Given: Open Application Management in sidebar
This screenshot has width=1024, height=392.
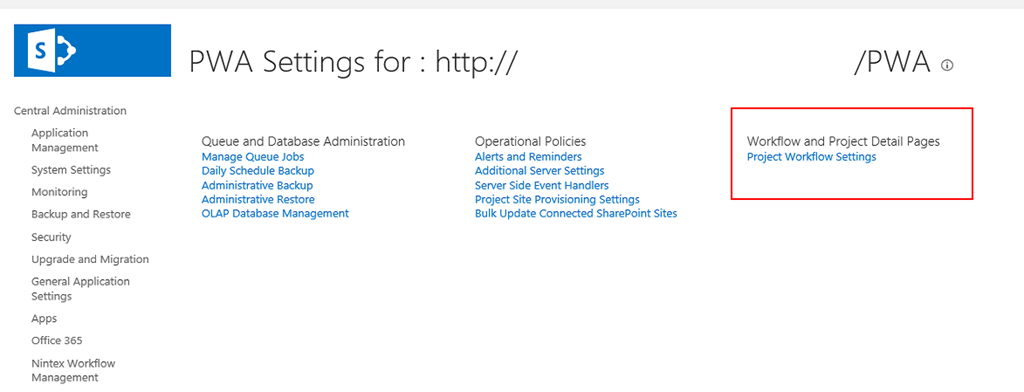Looking at the screenshot, I should (x=65, y=140).
